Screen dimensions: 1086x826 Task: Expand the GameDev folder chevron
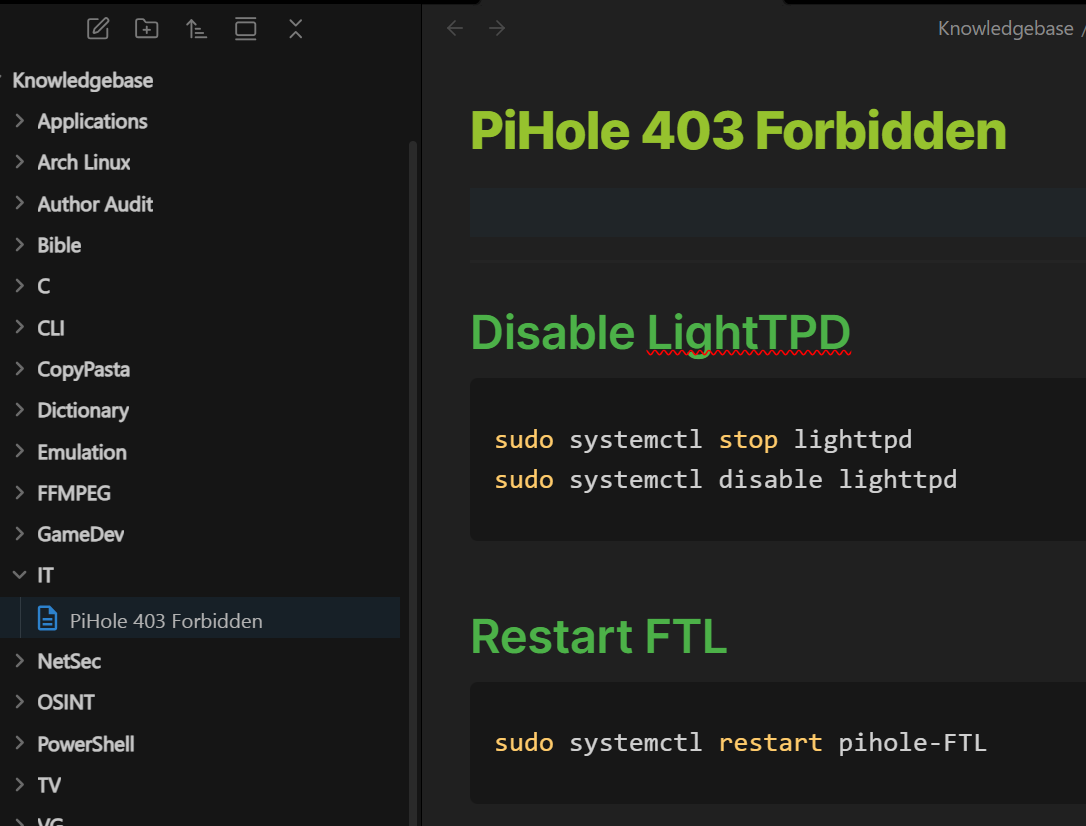[19, 533]
